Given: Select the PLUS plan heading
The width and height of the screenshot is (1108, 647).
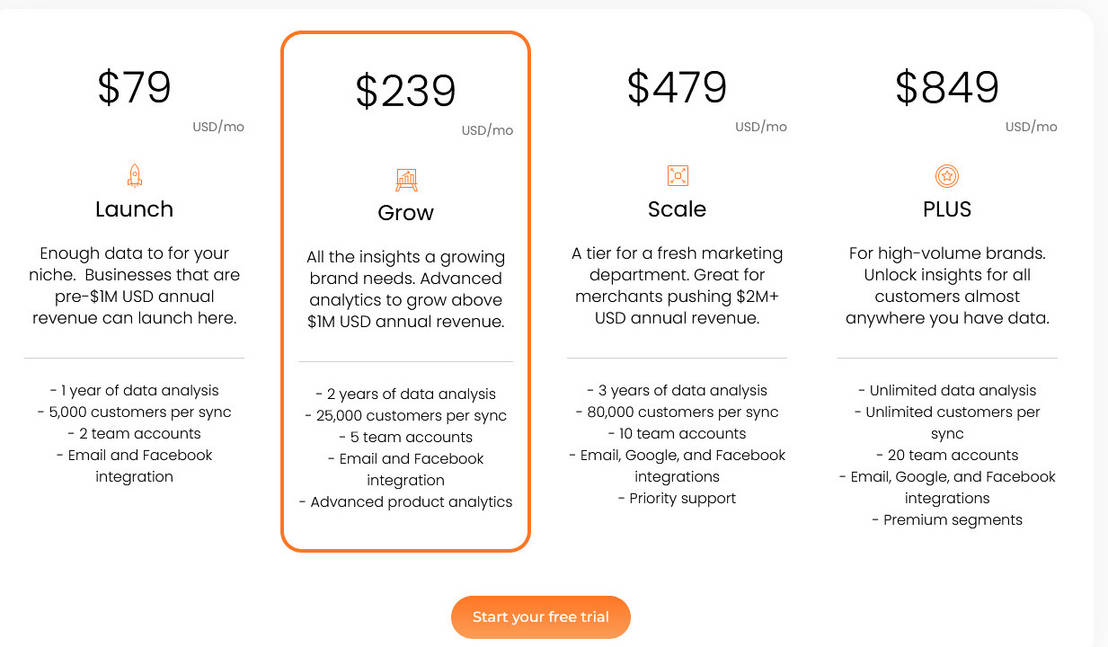Looking at the screenshot, I should 947,209.
